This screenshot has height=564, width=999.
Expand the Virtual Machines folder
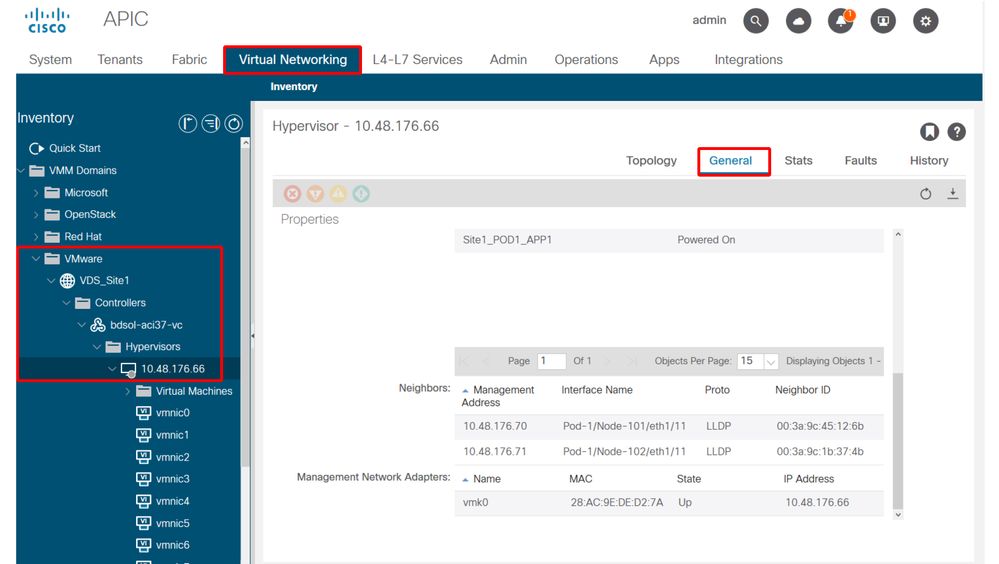tap(127, 391)
